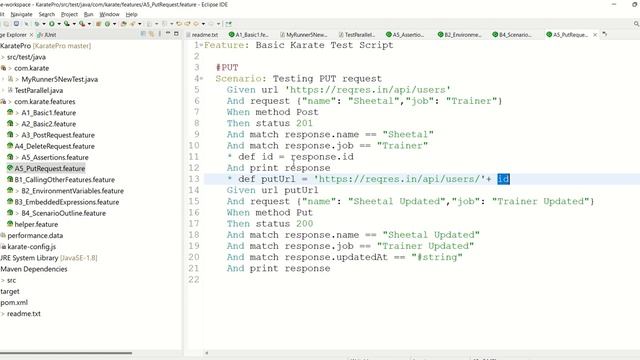Close the Package Explorer view tab
This screenshot has height=360, width=640.
[x=31, y=35]
